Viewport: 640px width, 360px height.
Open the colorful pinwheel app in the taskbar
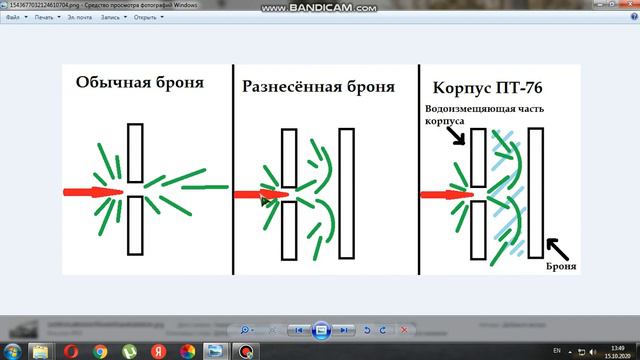coord(187,351)
